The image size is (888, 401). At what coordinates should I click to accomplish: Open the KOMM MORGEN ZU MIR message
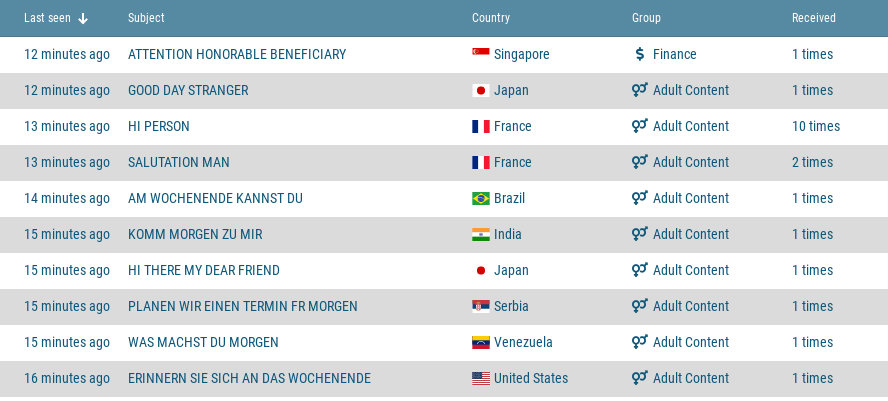click(195, 234)
